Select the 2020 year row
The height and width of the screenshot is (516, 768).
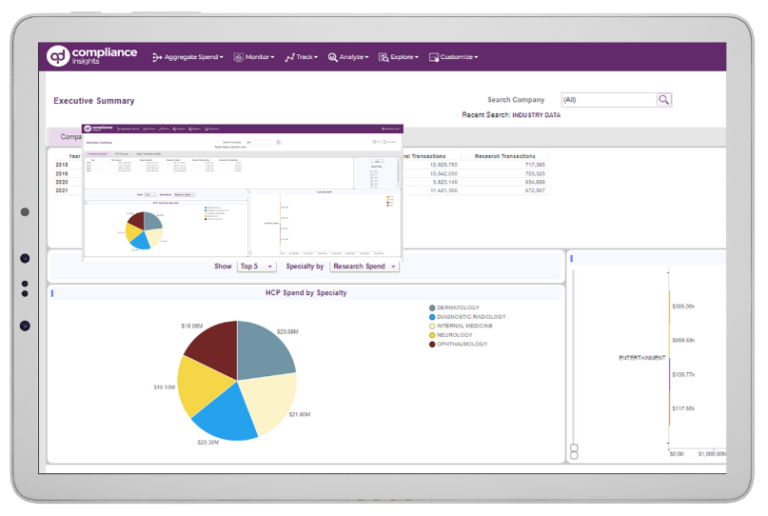click(62, 182)
